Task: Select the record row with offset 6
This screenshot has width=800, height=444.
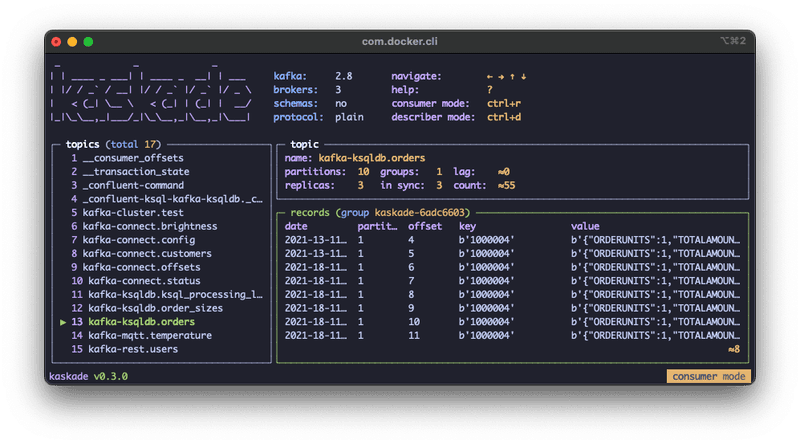Action: (x=512, y=267)
